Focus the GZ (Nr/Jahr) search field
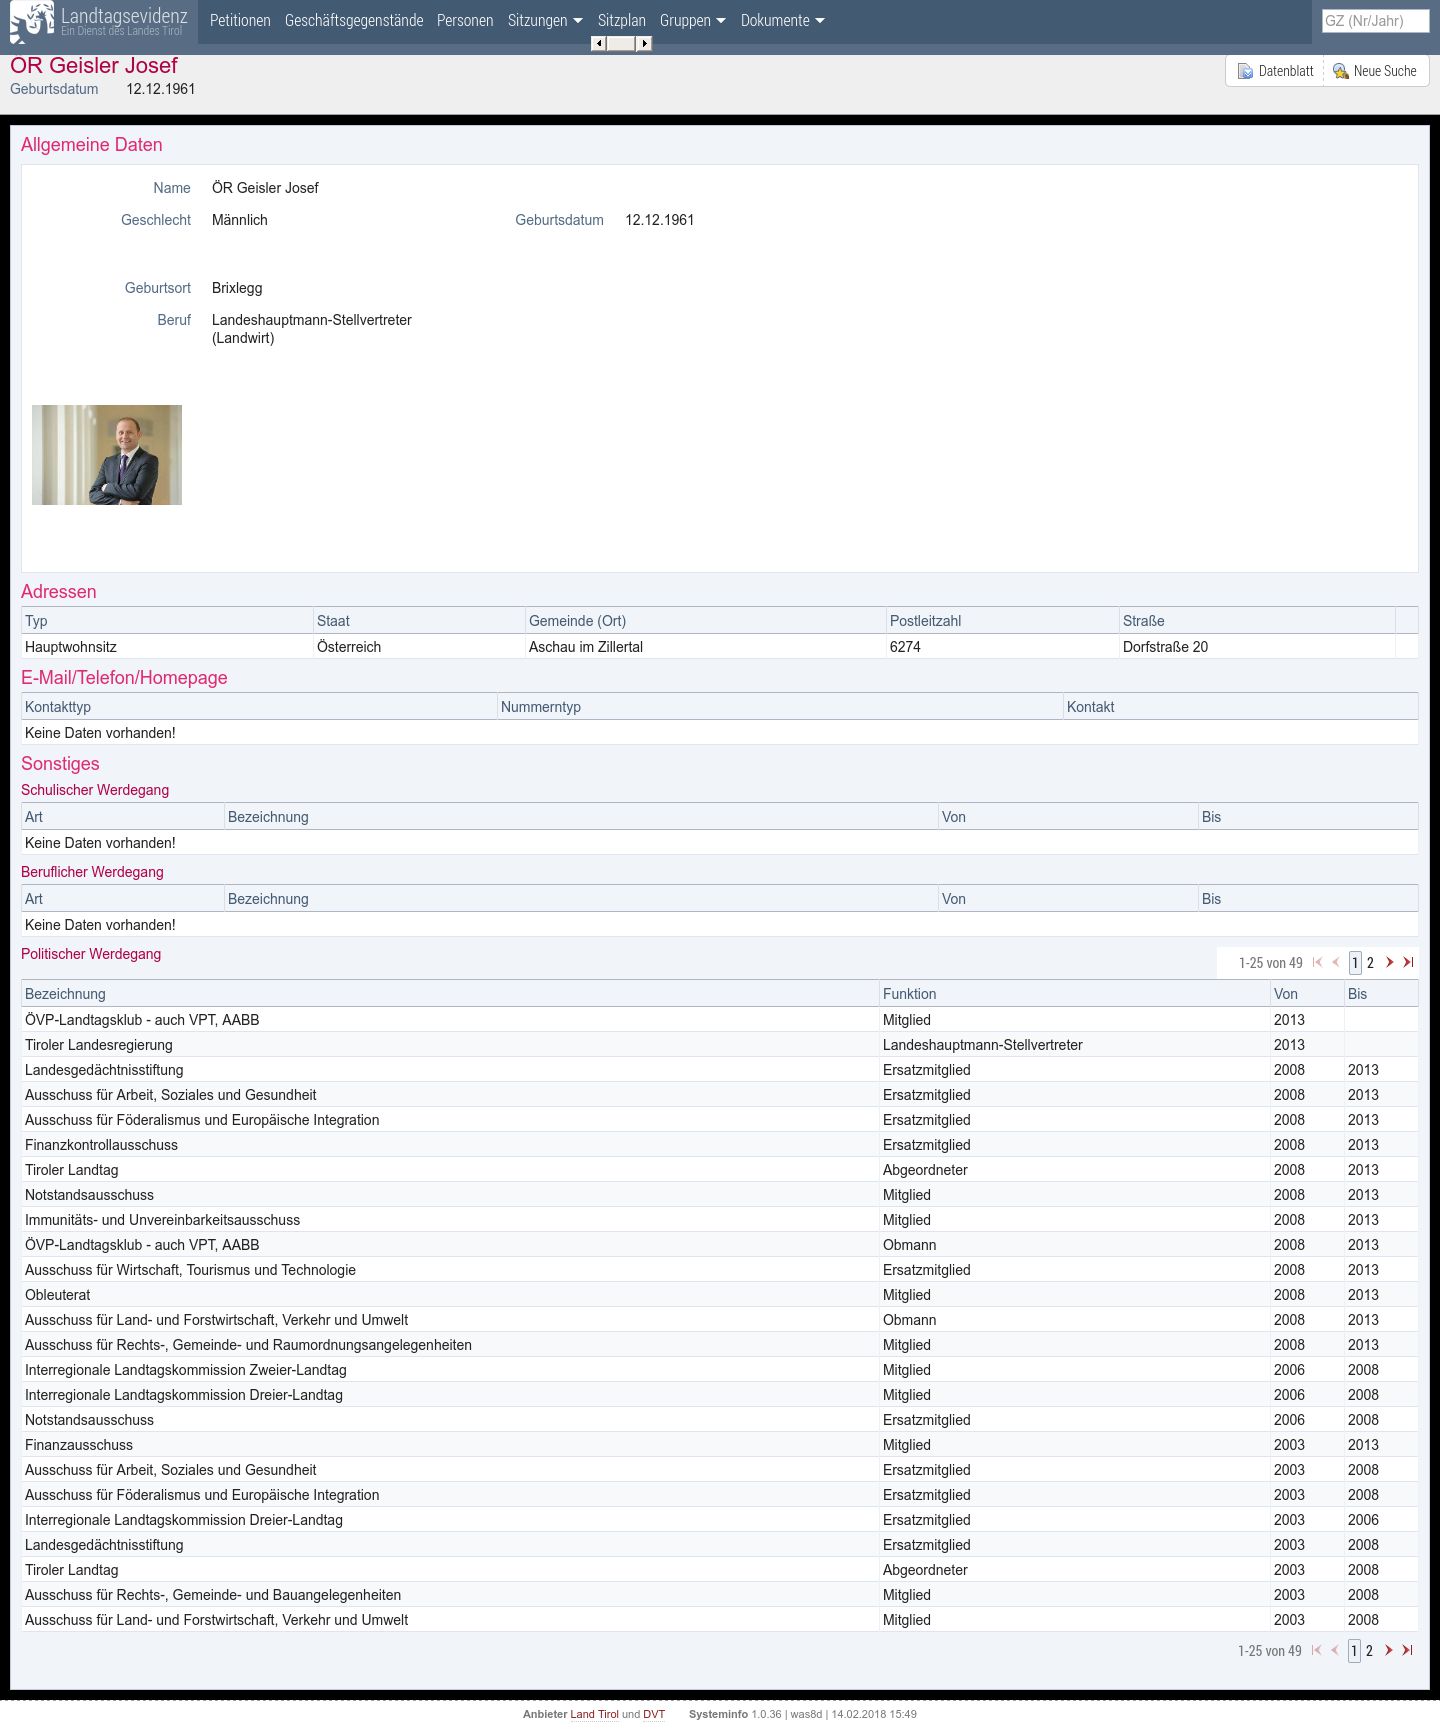 click(x=1375, y=20)
